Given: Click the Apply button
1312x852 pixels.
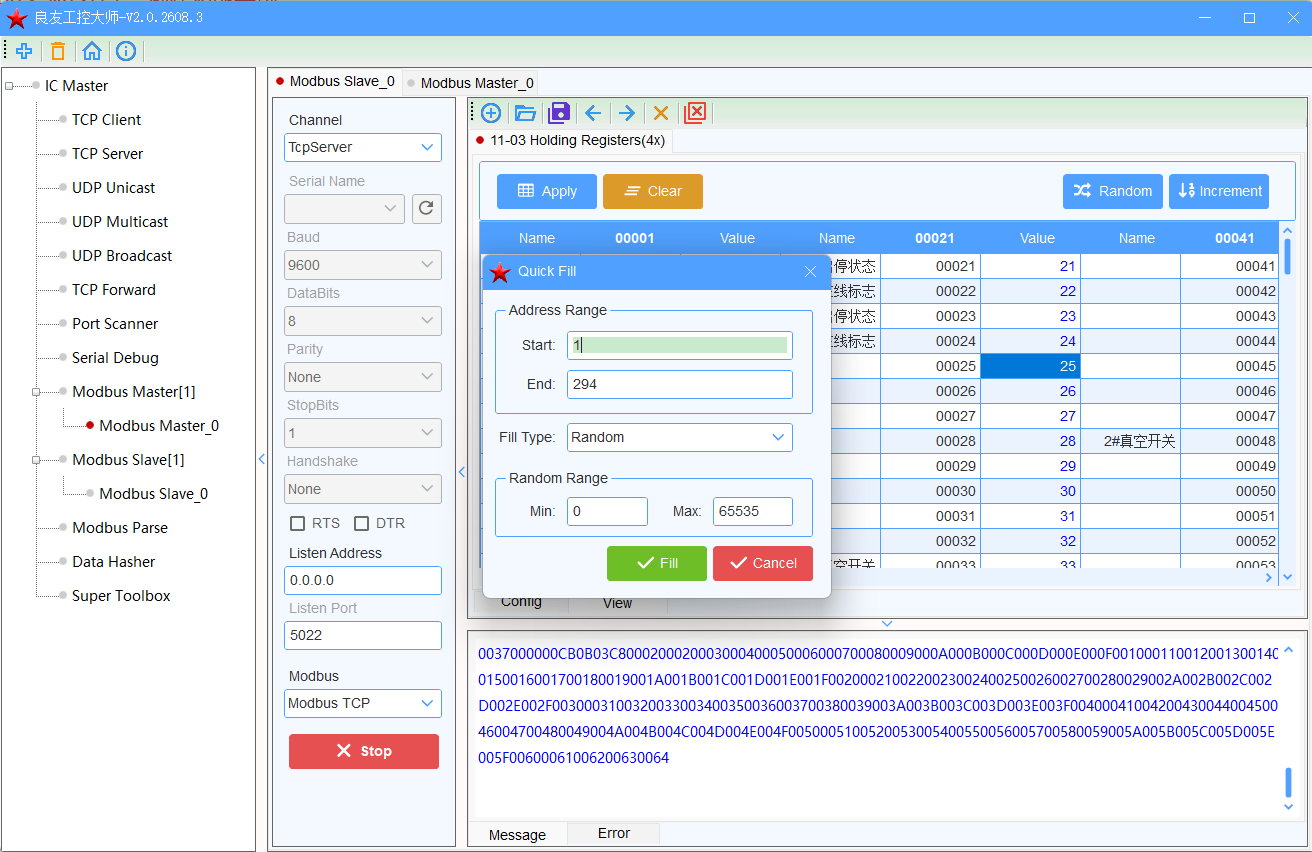Looking at the screenshot, I should tap(547, 191).
